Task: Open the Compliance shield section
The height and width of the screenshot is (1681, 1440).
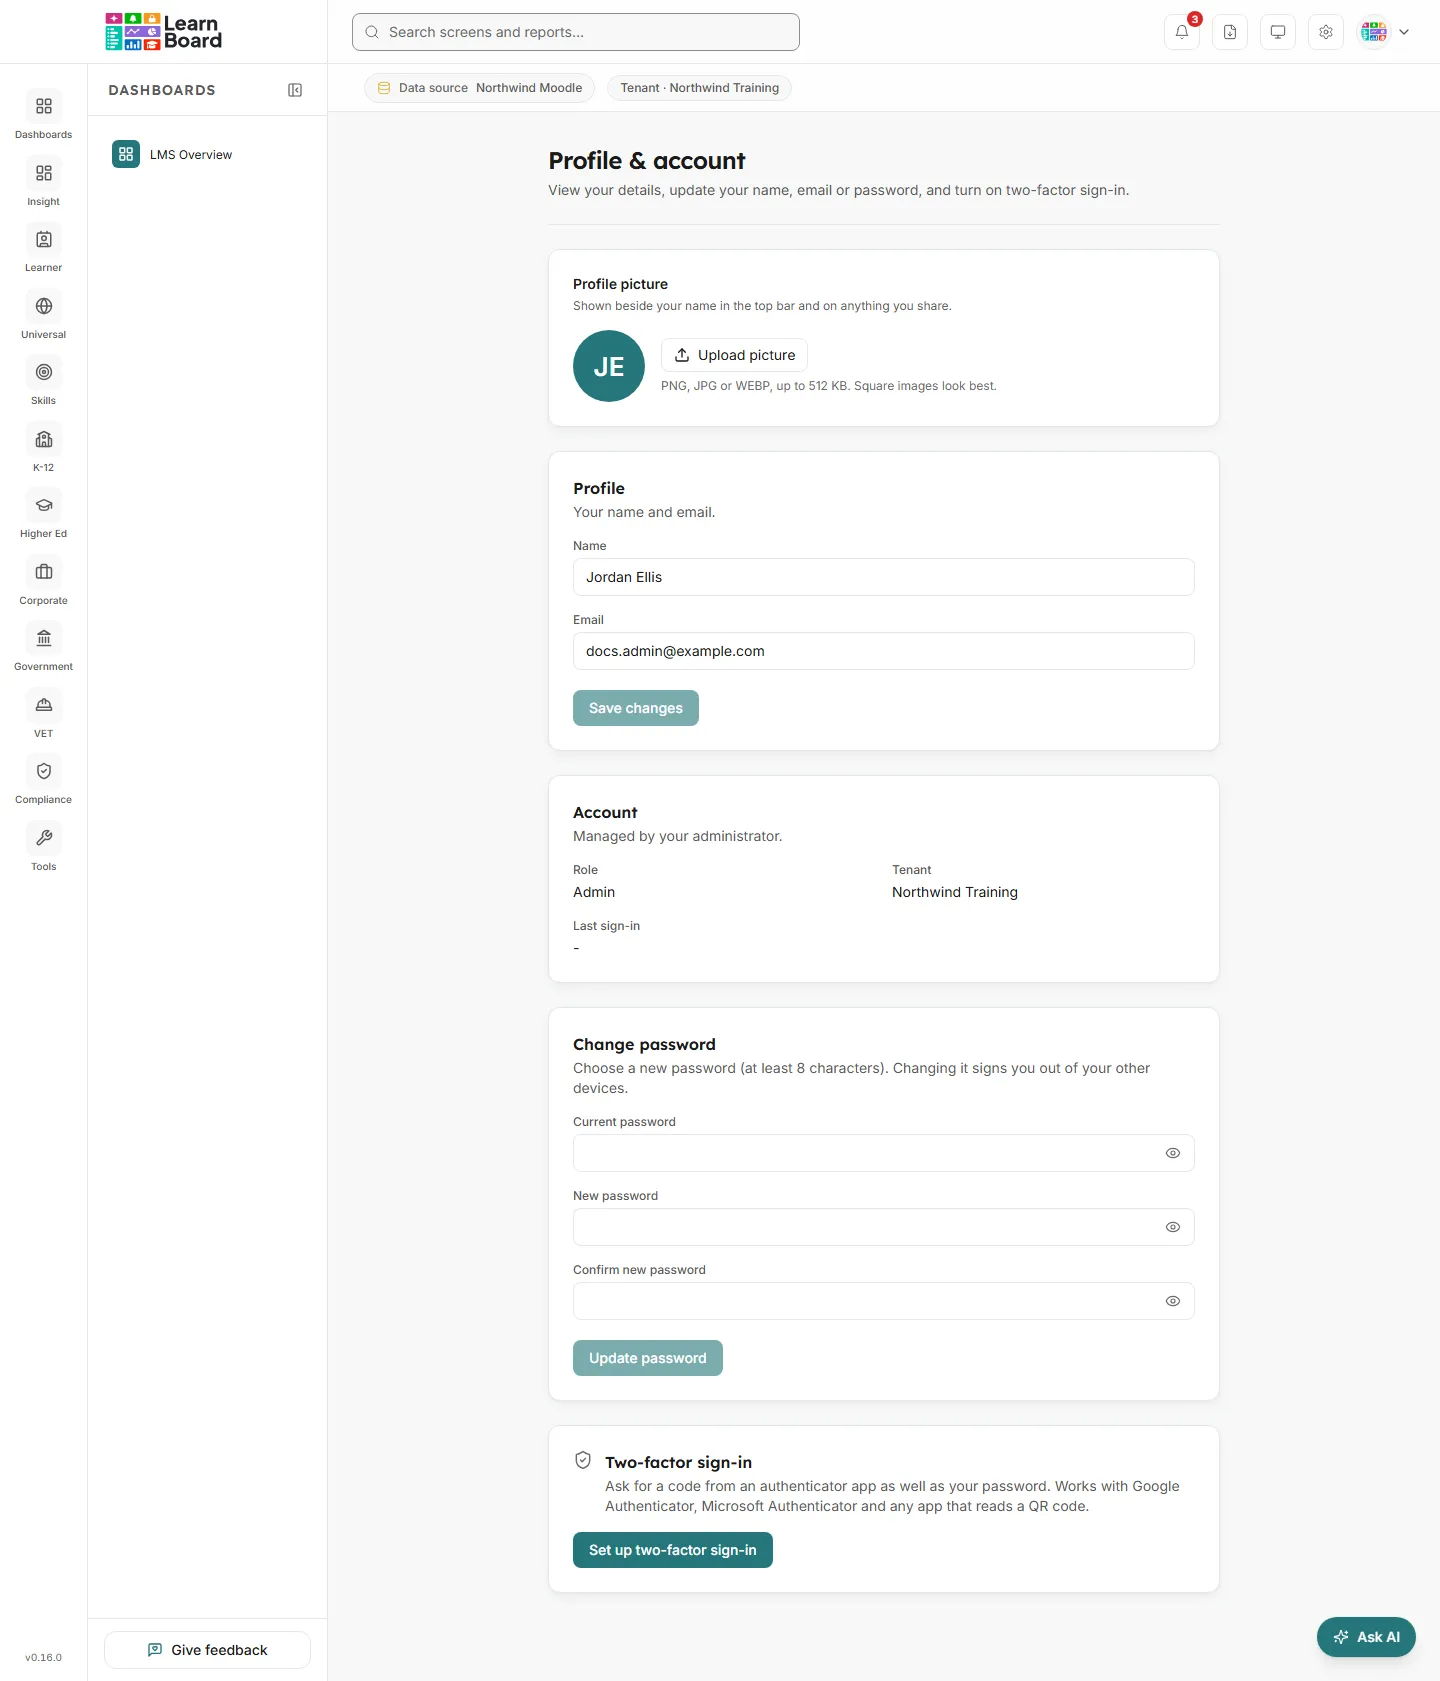Action: [44, 780]
